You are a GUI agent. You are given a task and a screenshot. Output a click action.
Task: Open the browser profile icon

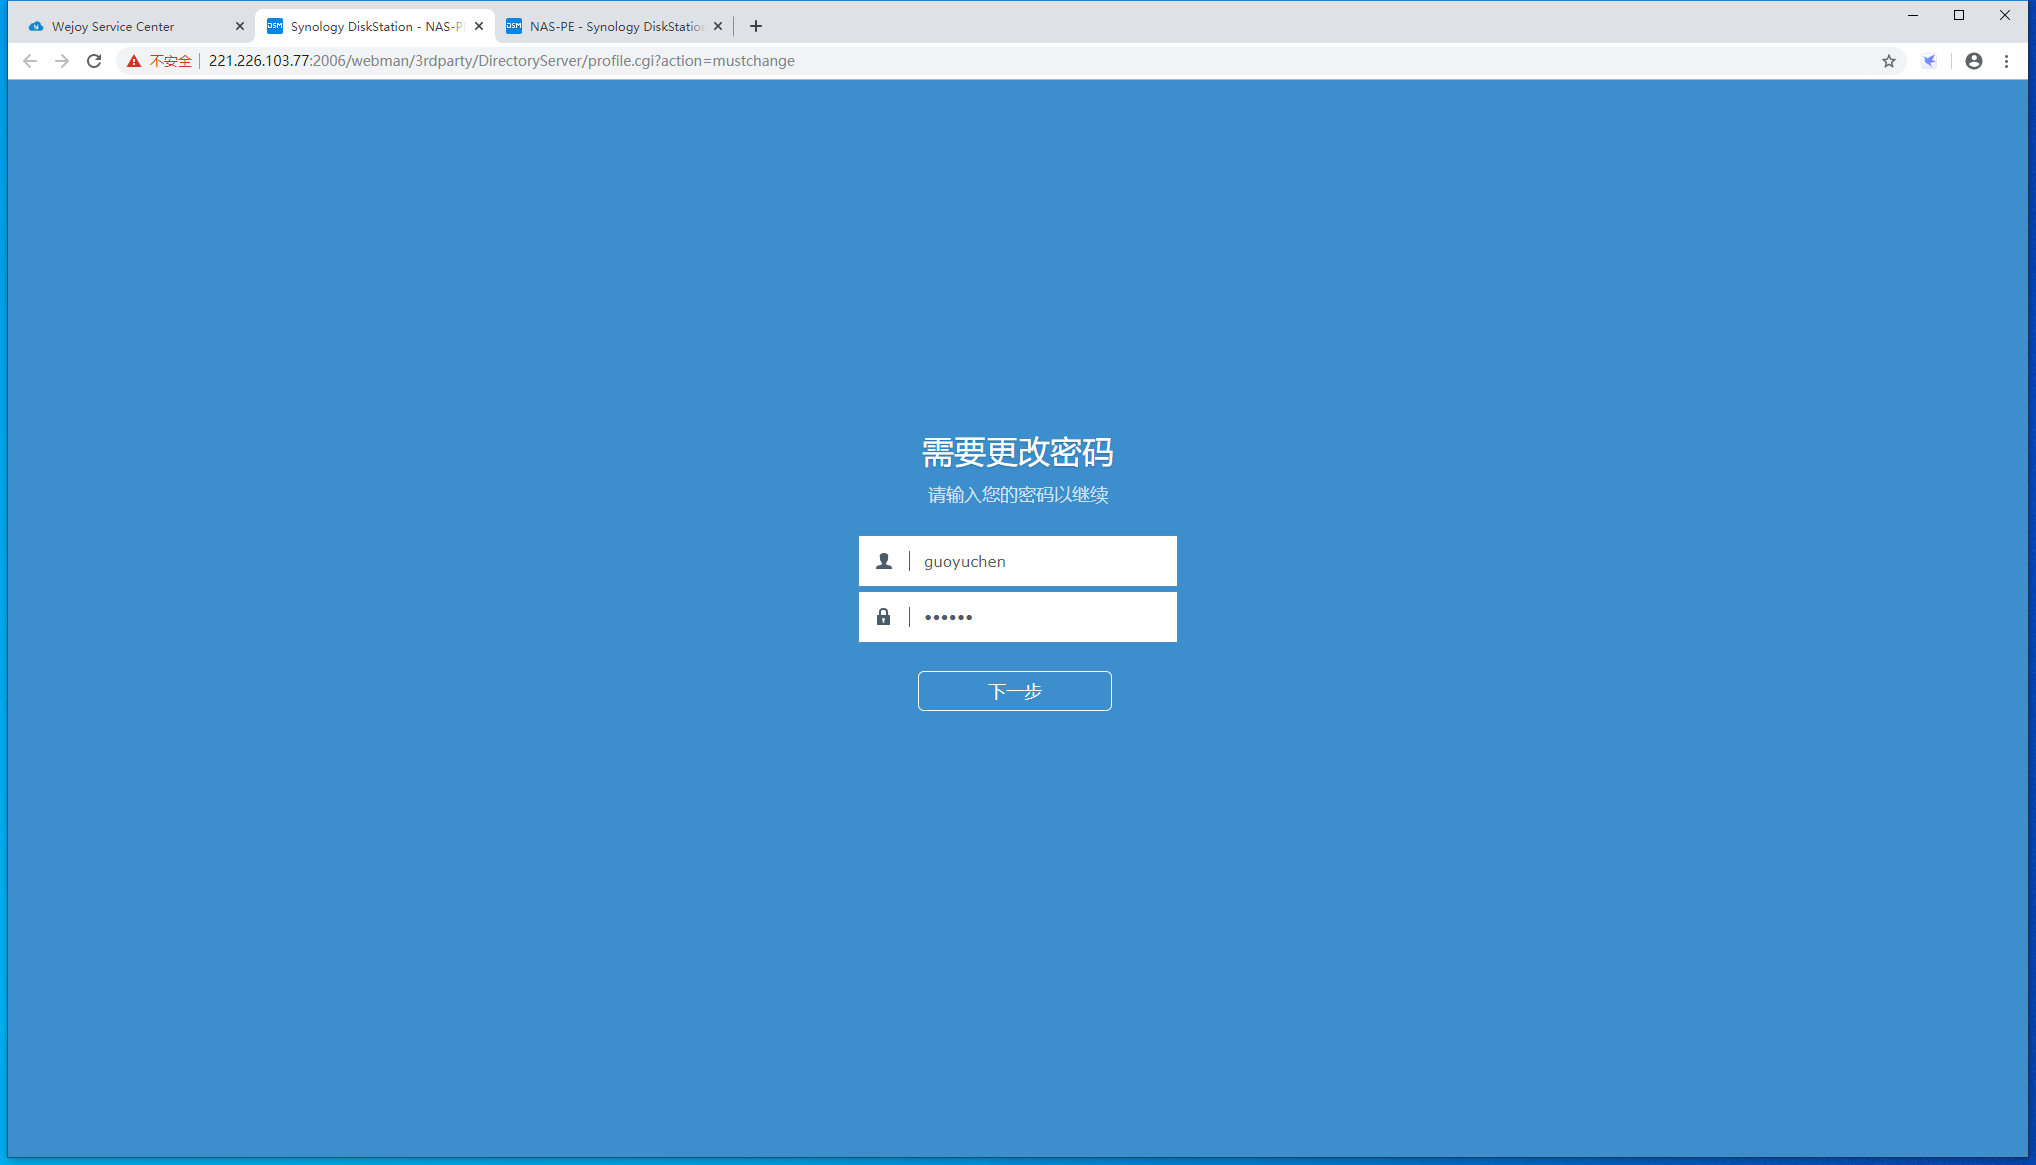[x=1973, y=61]
